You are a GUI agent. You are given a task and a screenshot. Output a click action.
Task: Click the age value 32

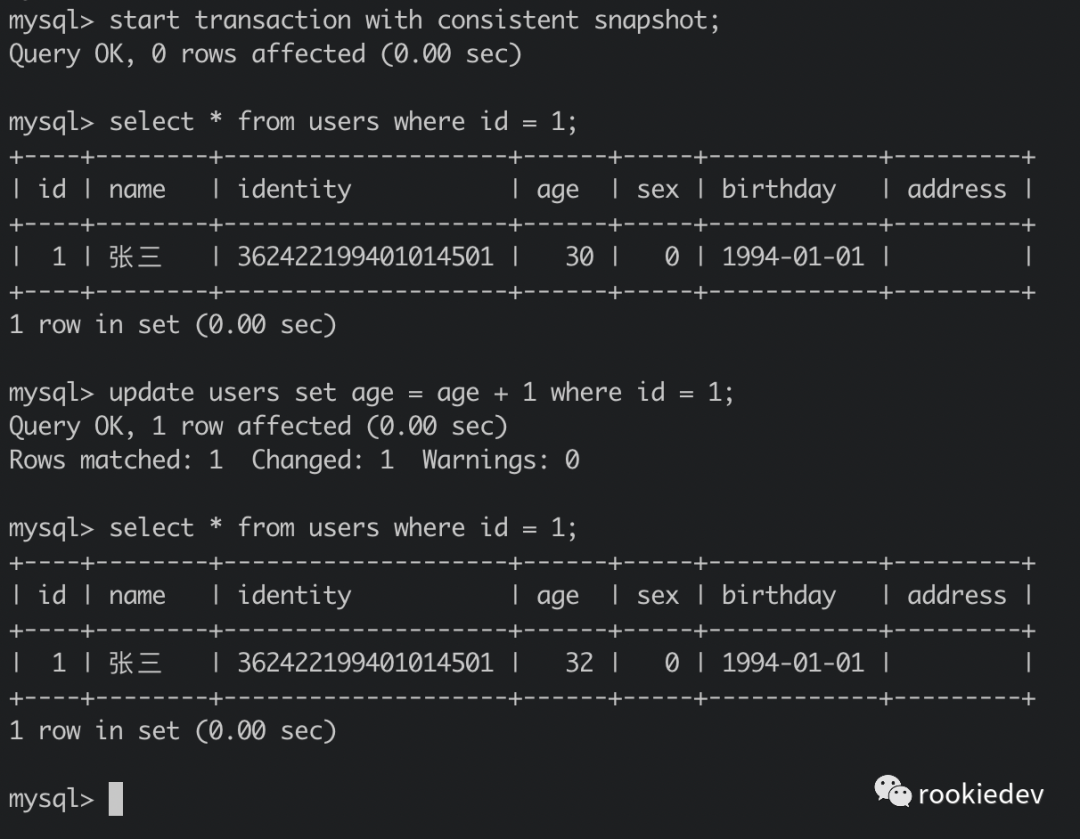point(579,662)
